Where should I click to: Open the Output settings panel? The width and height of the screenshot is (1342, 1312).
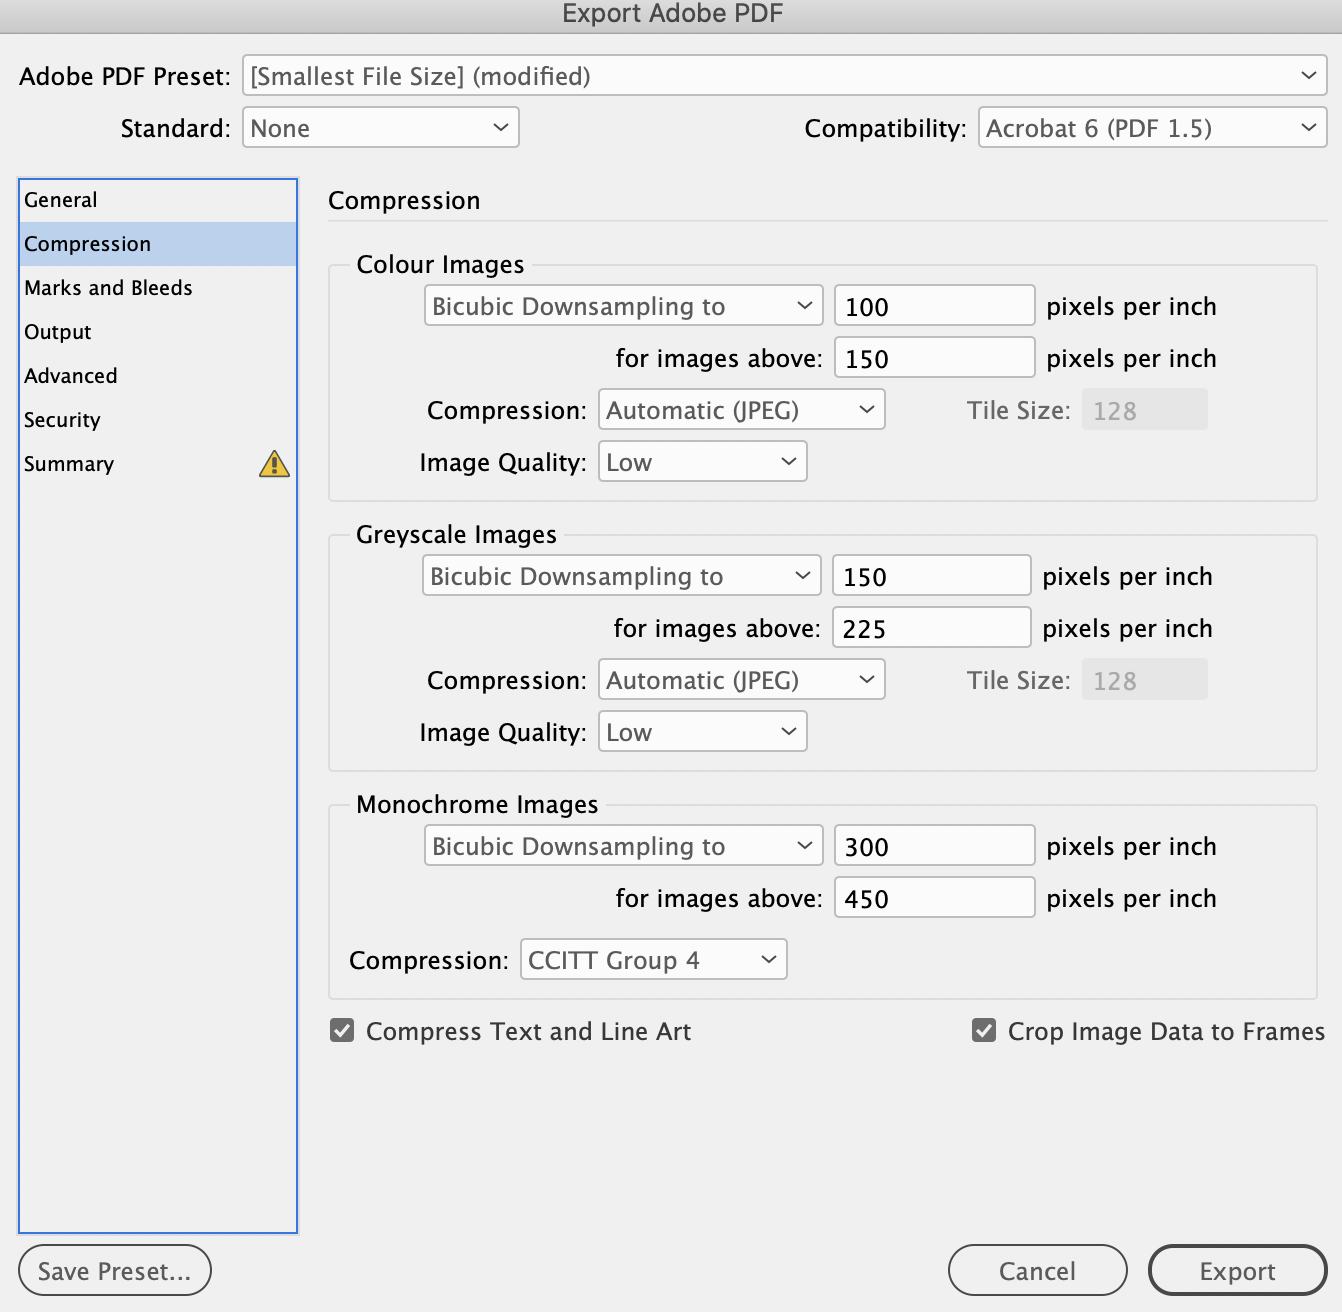click(57, 332)
